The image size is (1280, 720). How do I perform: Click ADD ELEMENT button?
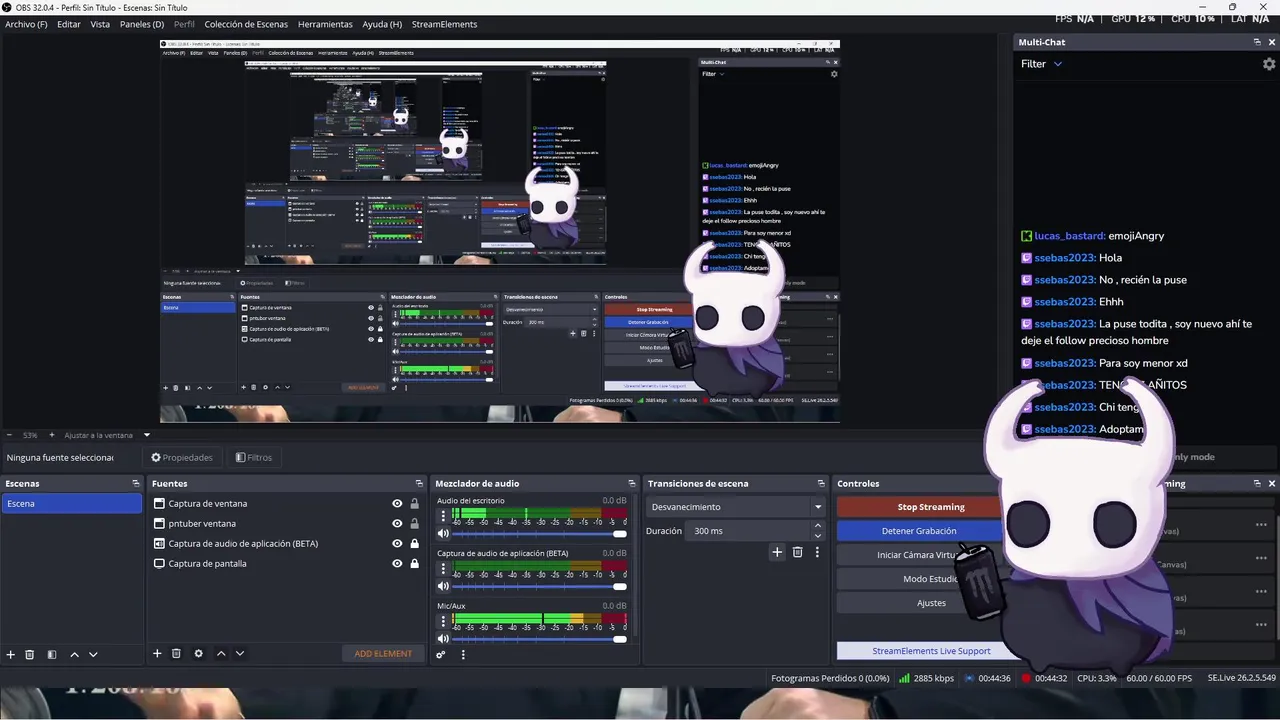(383, 654)
